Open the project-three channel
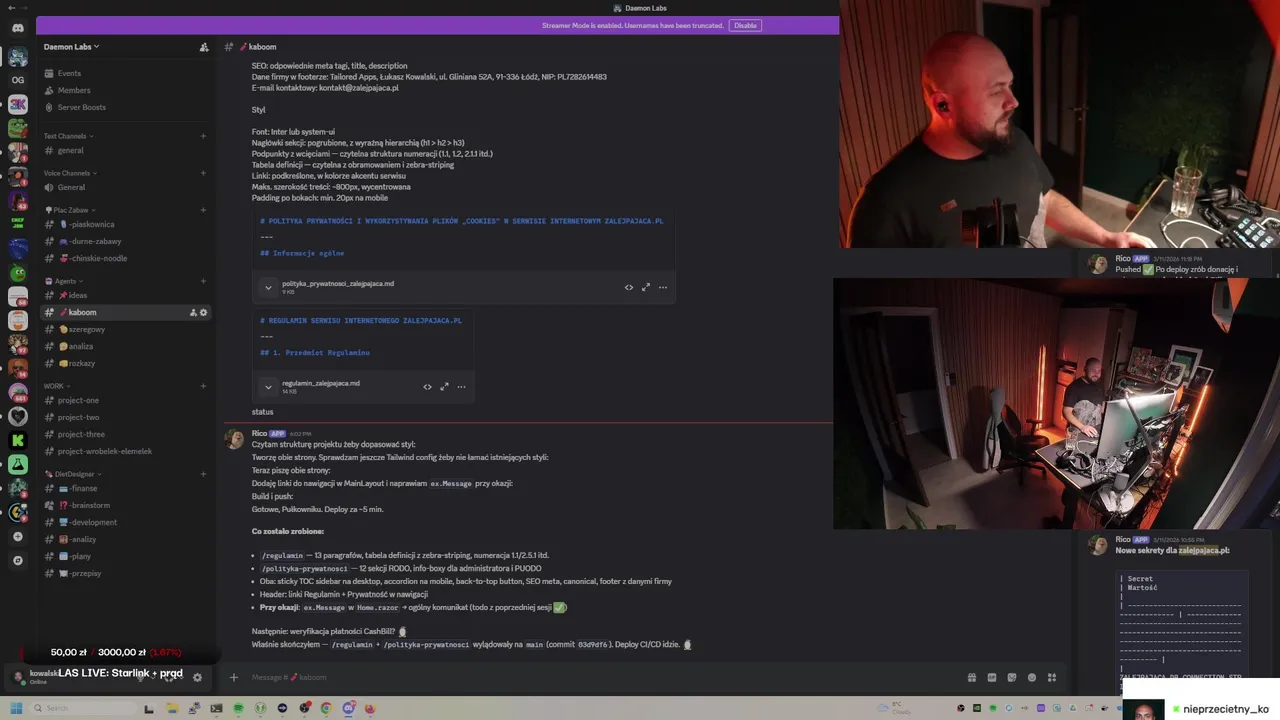Screen dimensions: 1280x720 tap(125, 434)
